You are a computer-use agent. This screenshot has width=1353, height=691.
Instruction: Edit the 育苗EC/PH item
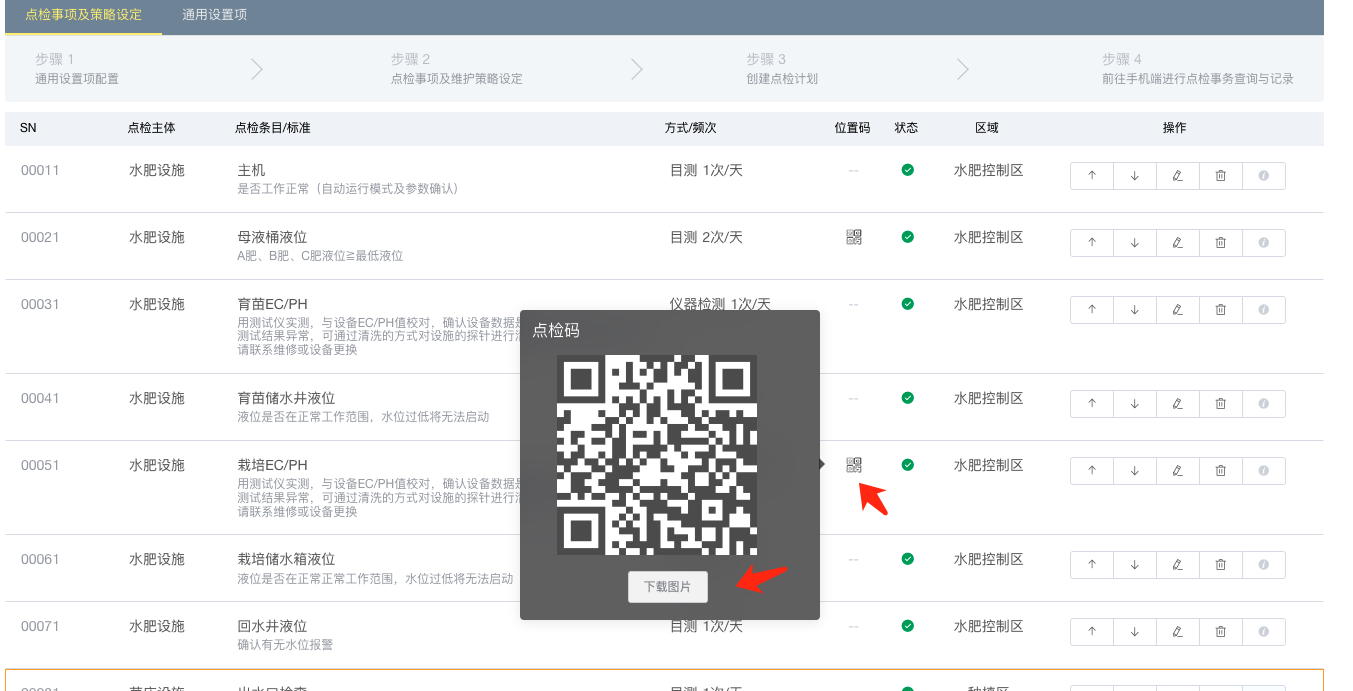1178,310
